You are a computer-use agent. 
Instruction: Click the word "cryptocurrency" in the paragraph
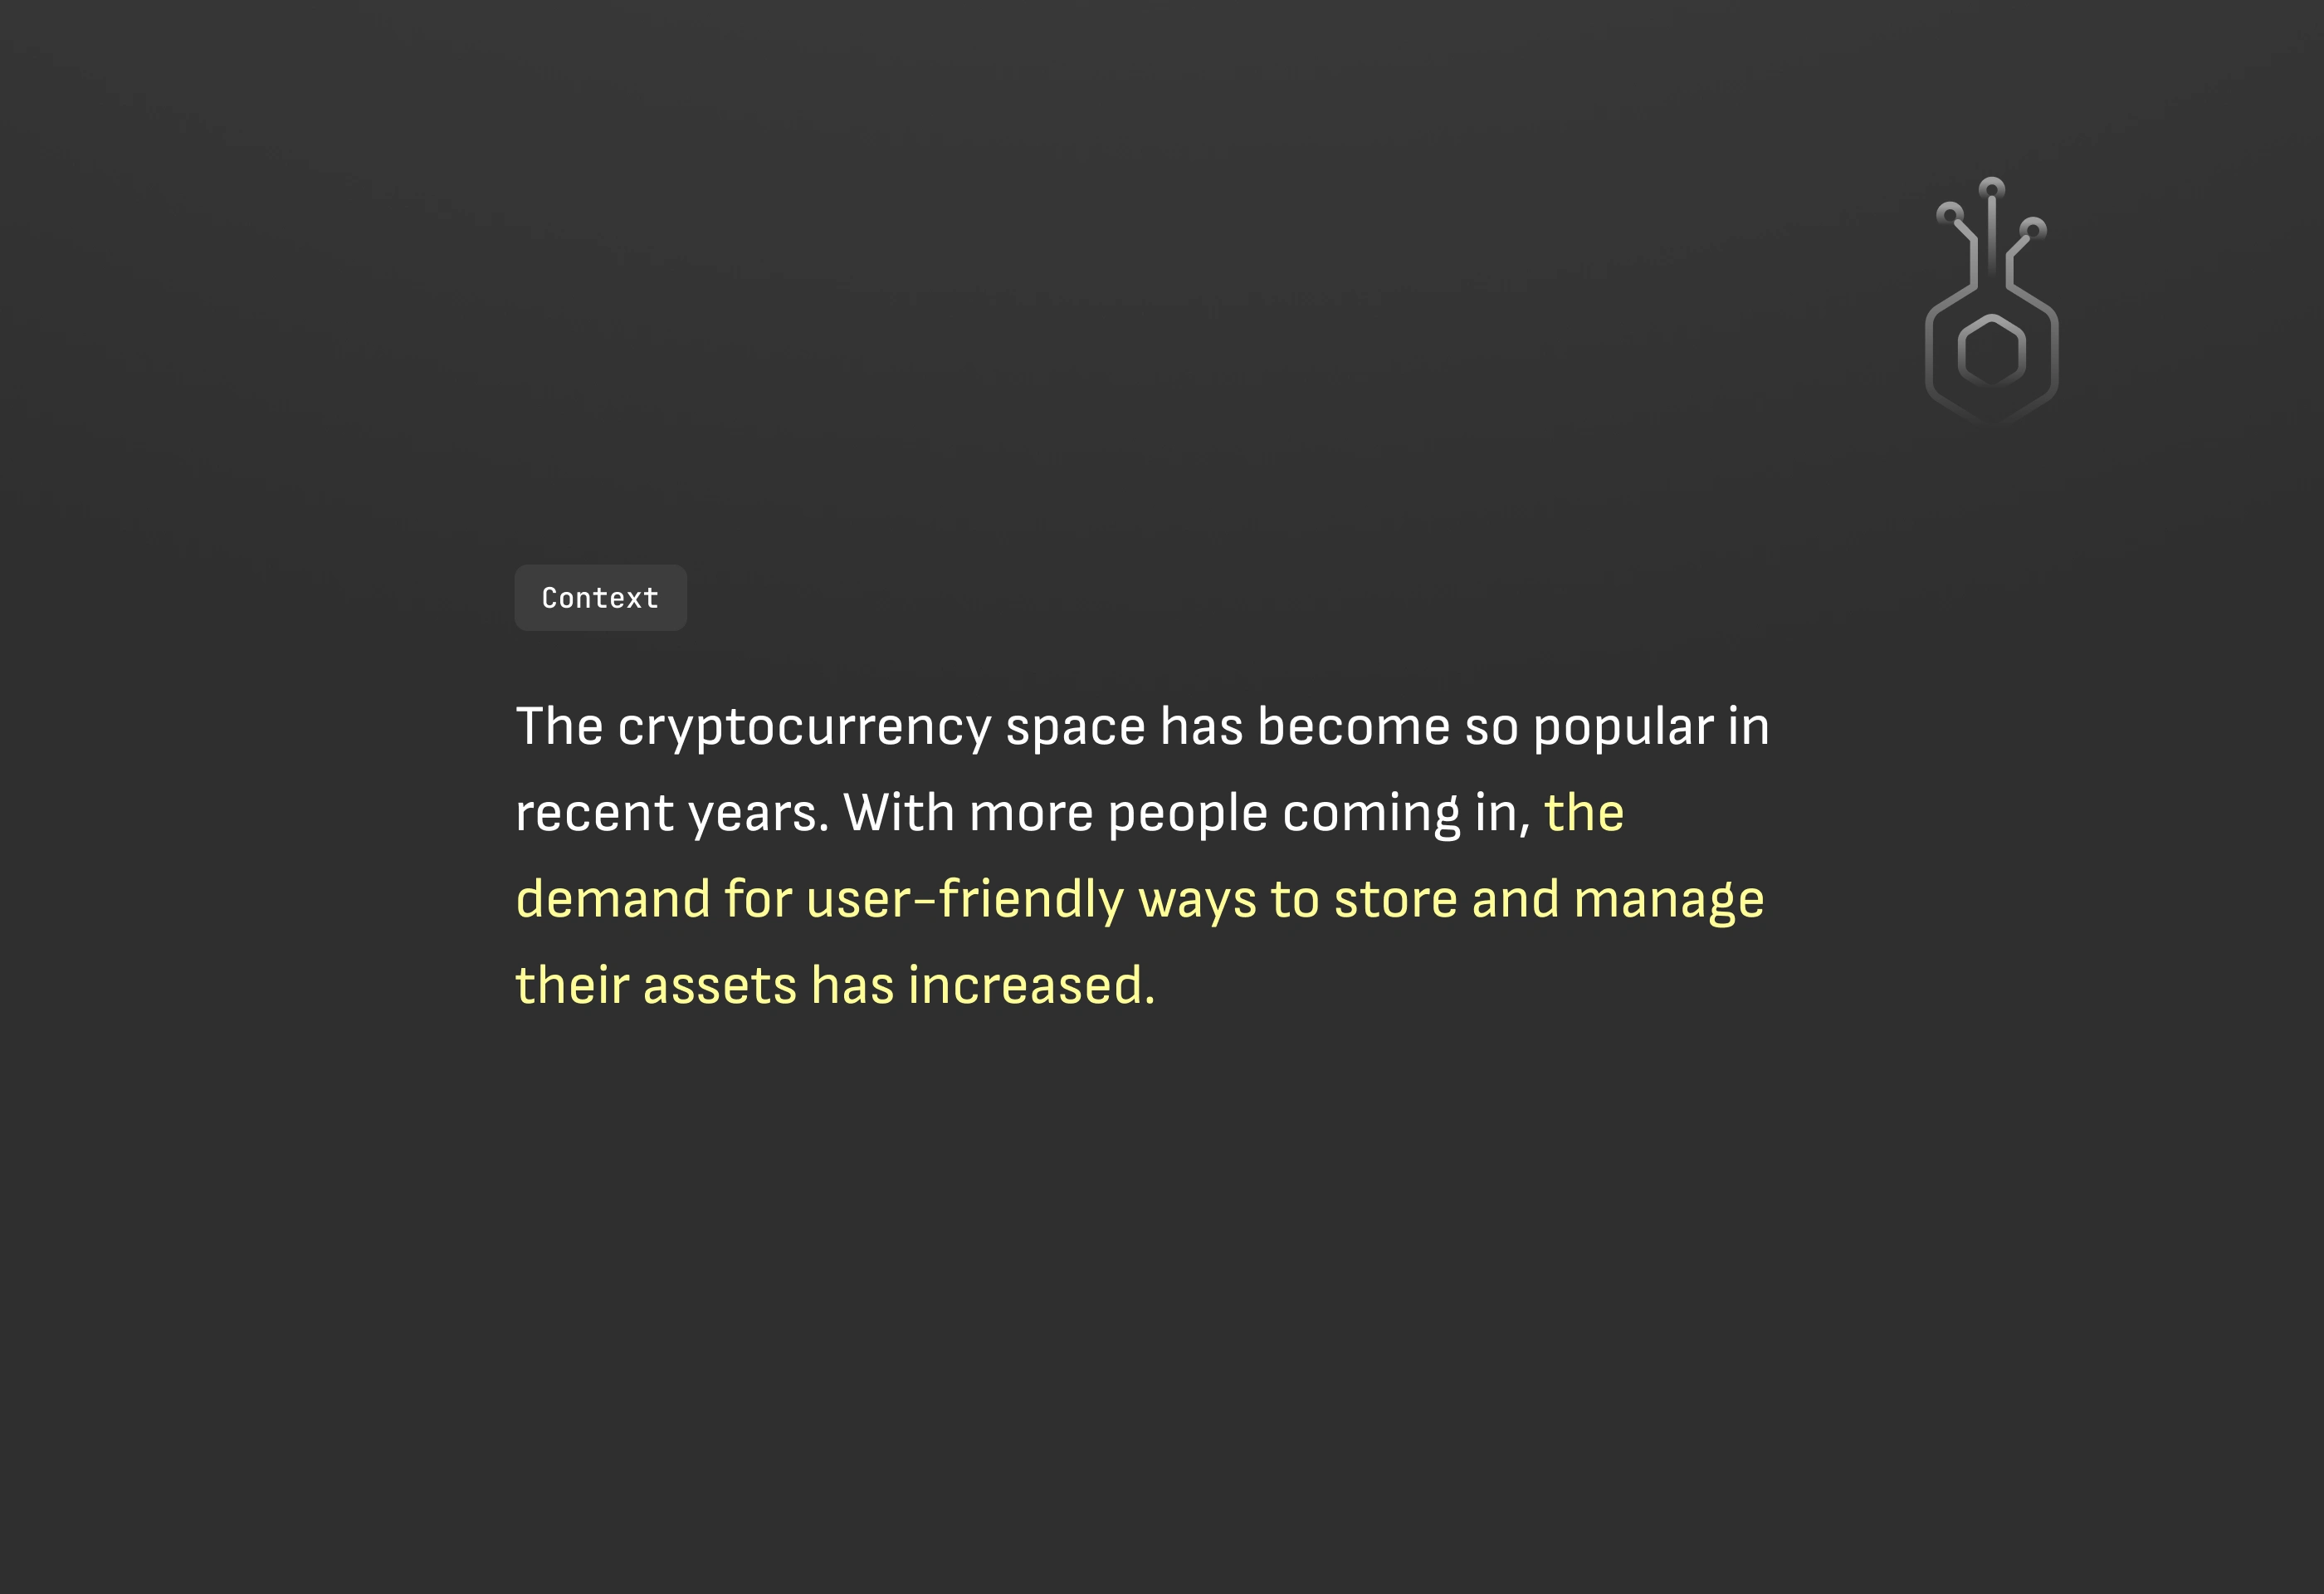804,727
